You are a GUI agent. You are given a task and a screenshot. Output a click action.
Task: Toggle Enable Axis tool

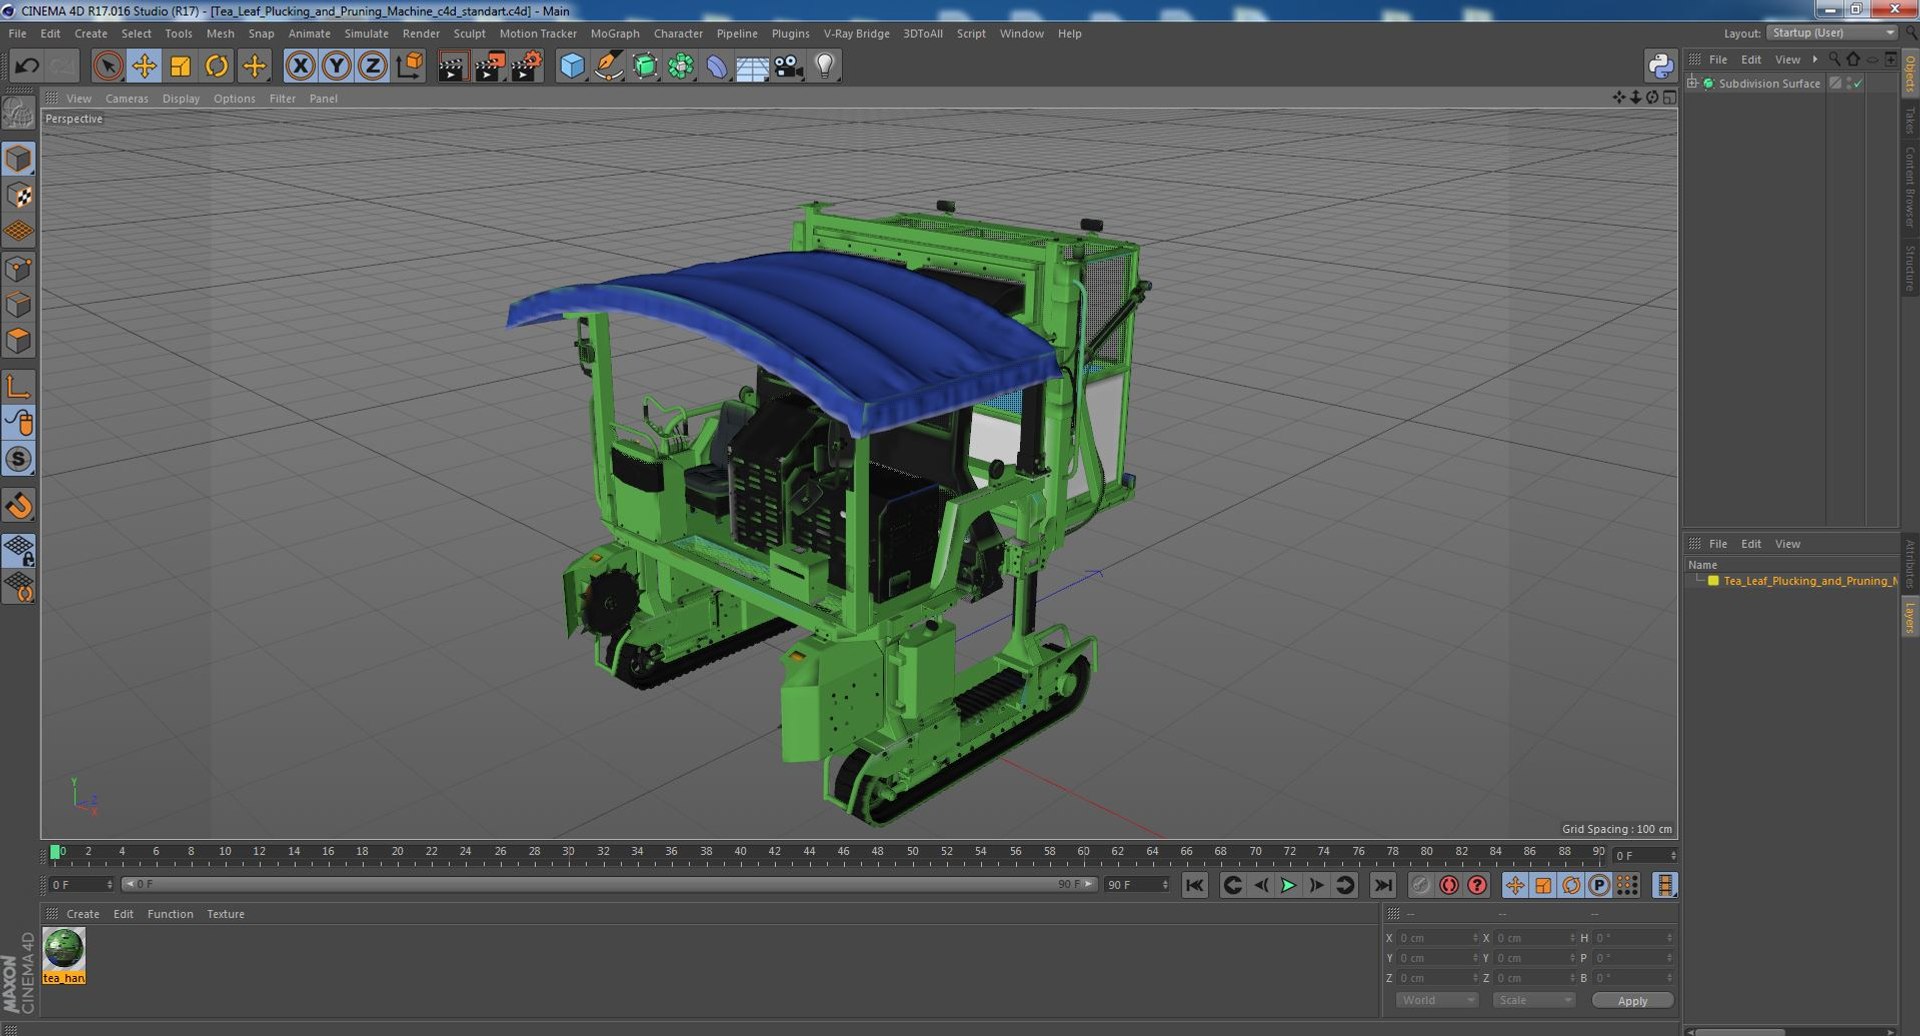click(x=19, y=386)
